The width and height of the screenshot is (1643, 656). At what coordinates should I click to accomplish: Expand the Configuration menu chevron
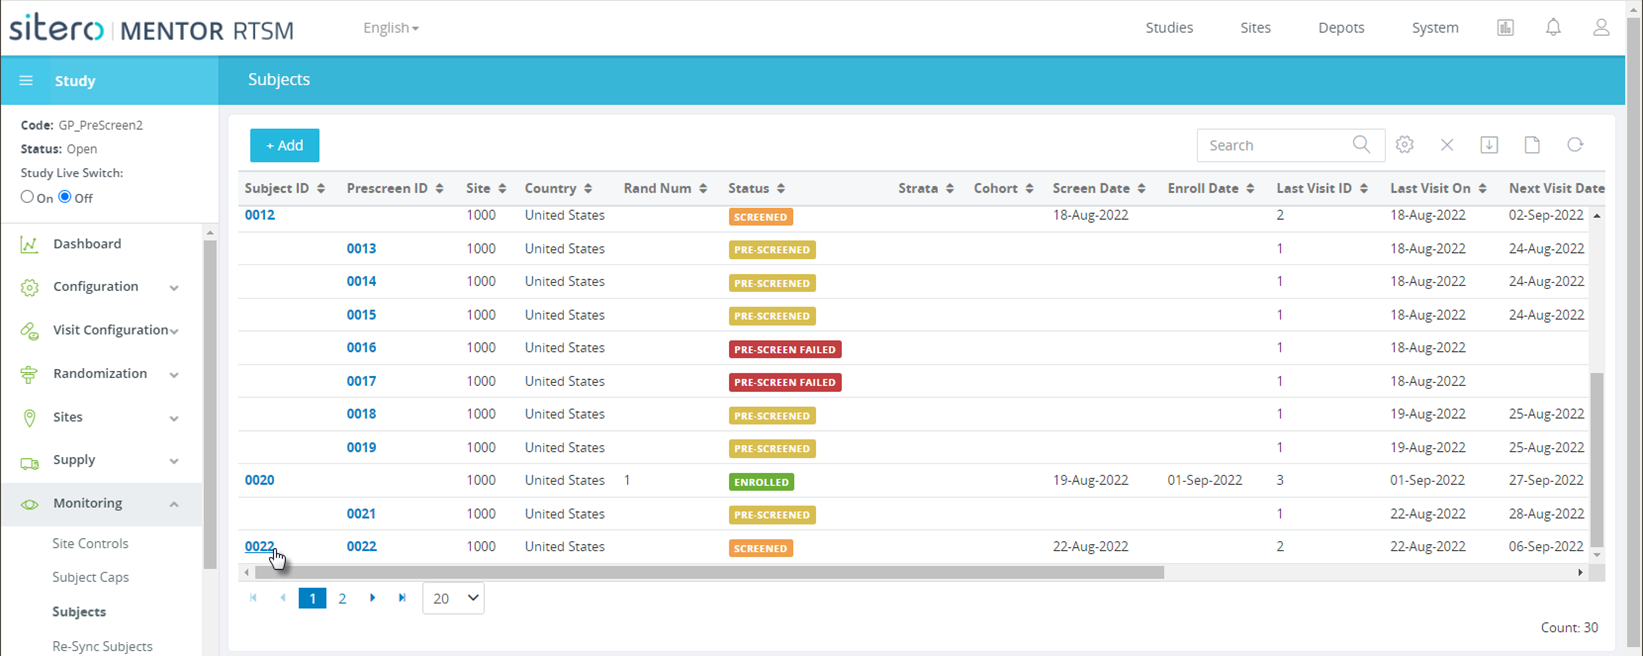click(x=174, y=288)
